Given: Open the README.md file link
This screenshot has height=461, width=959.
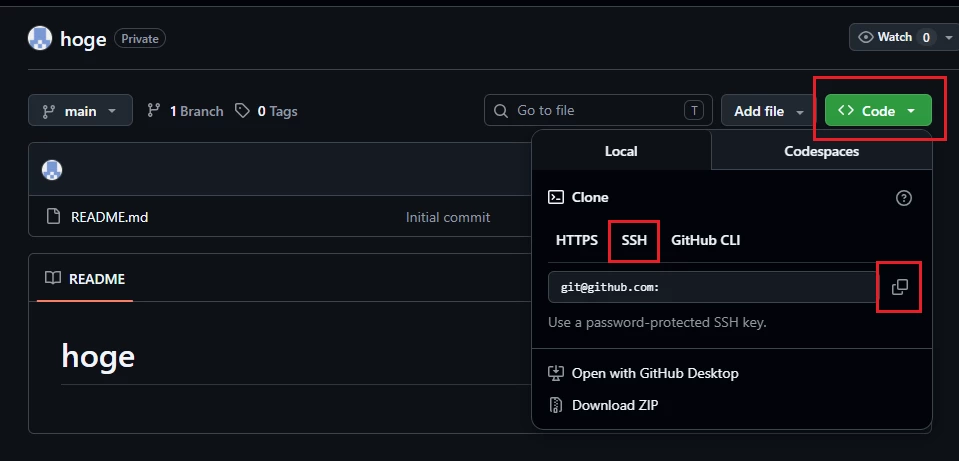Looking at the screenshot, I should (109, 216).
